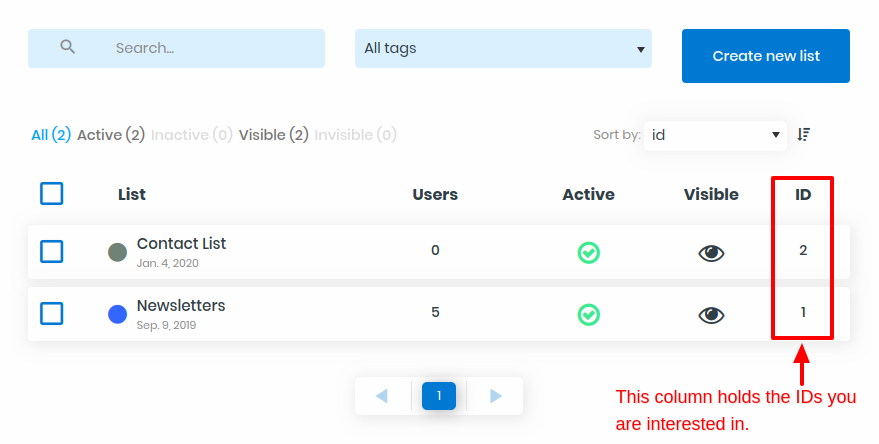Click the Create new list button
Screen dimensions: 879x444
[766, 56]
